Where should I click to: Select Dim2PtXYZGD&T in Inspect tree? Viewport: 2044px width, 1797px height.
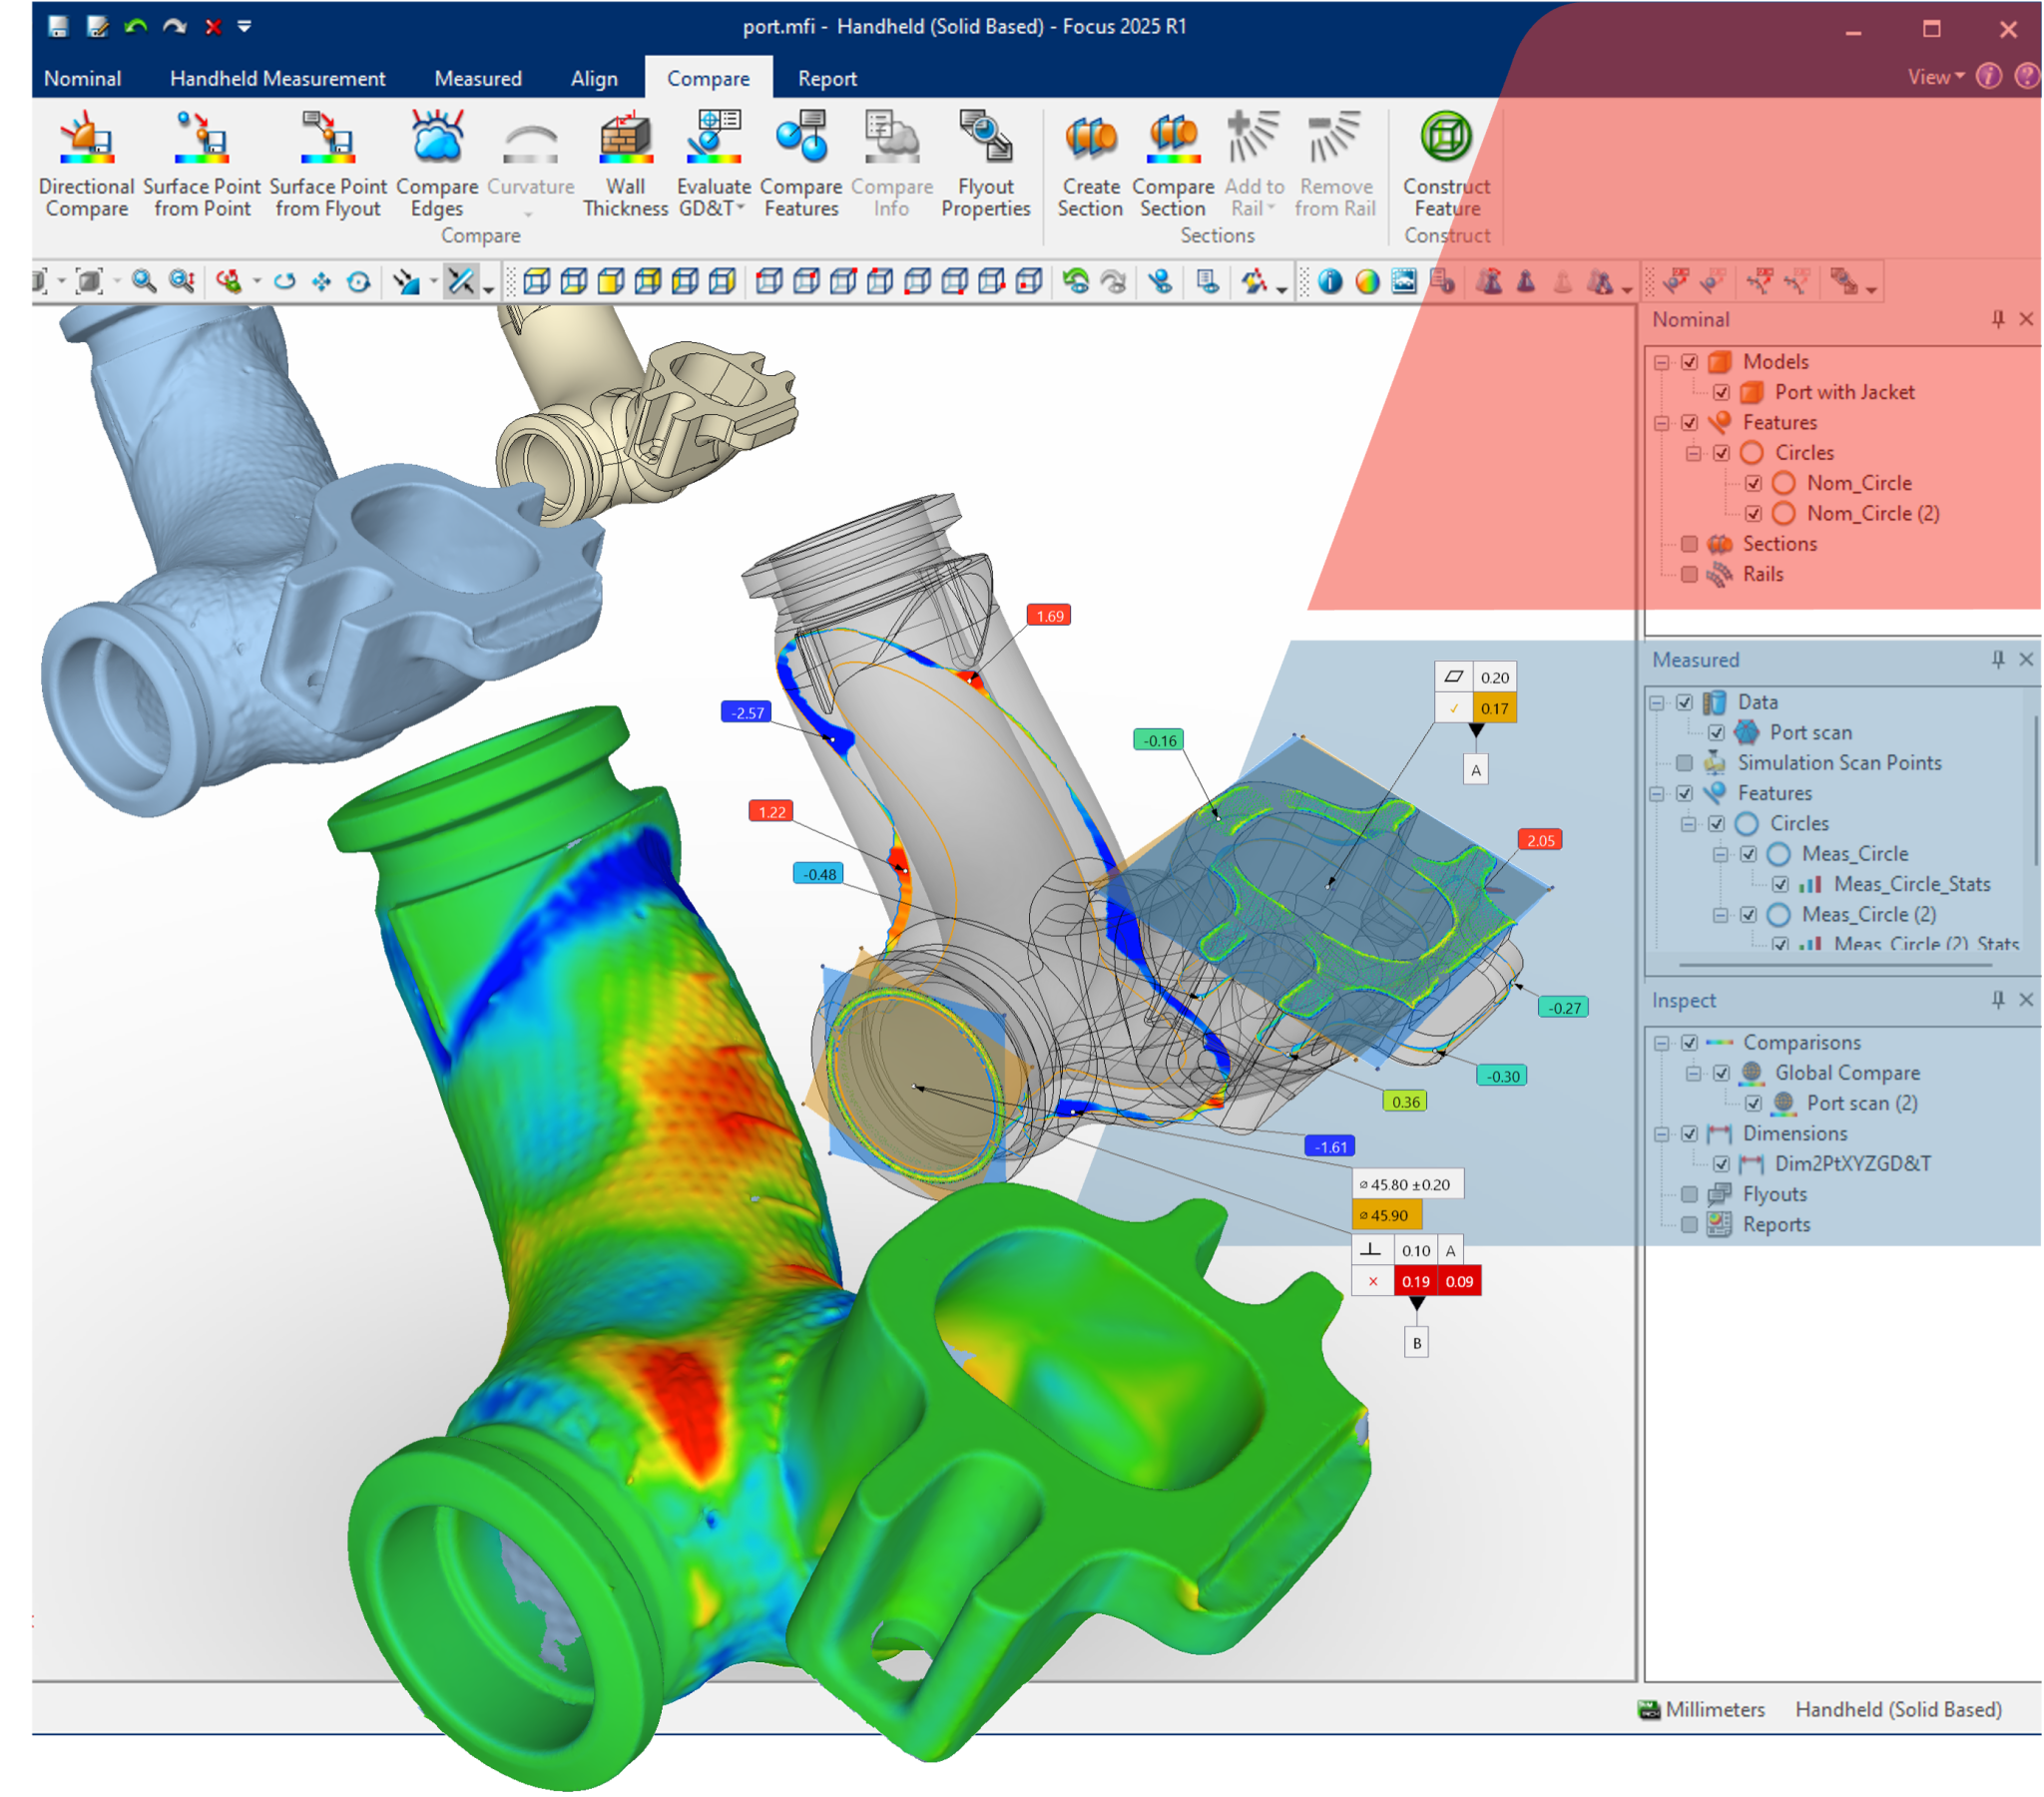coord(1853,1164)
